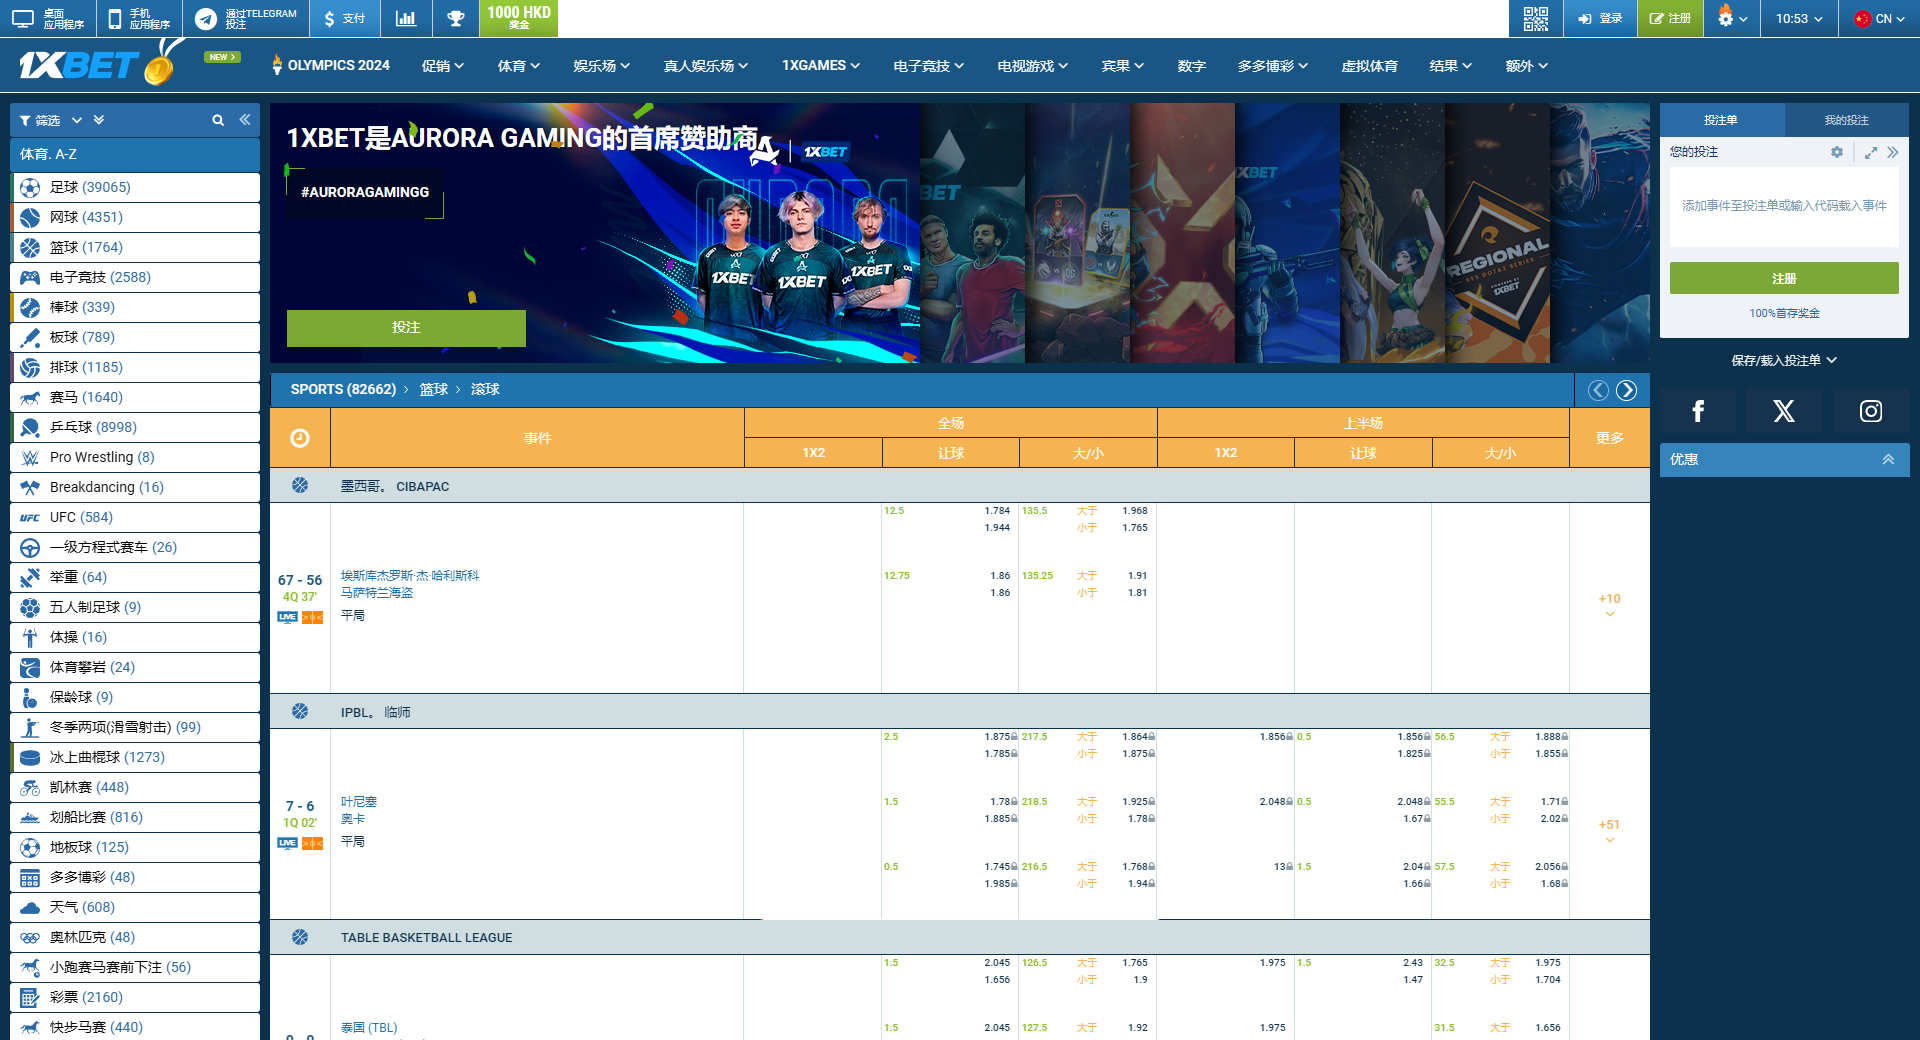Open the desktop application link
1920x1040 pixels.
pyautogui.click(x=48, y=18)
